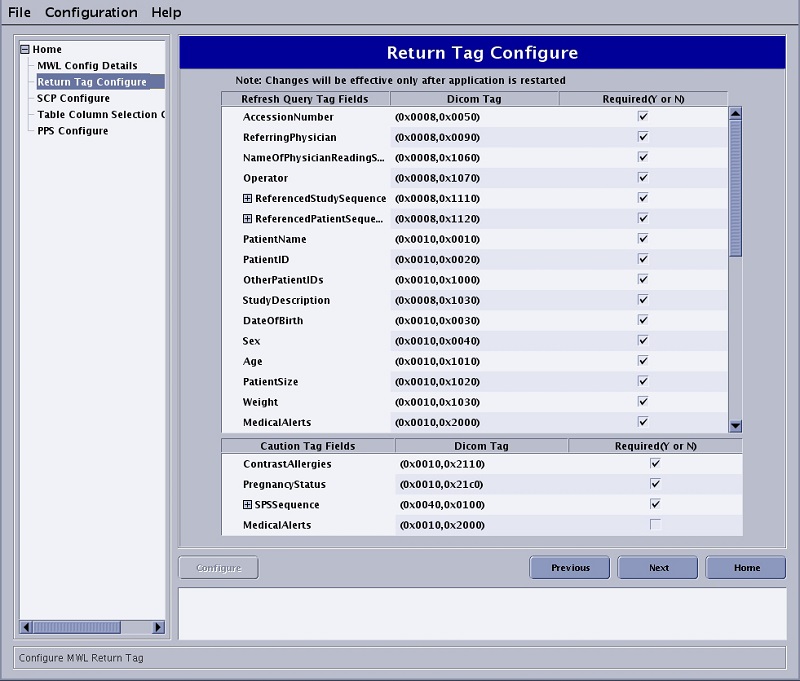Viewport: 800px width, 681px height.
Task: Open SCP Configure from sidebar tree
Action: click(x=73, y=98)
